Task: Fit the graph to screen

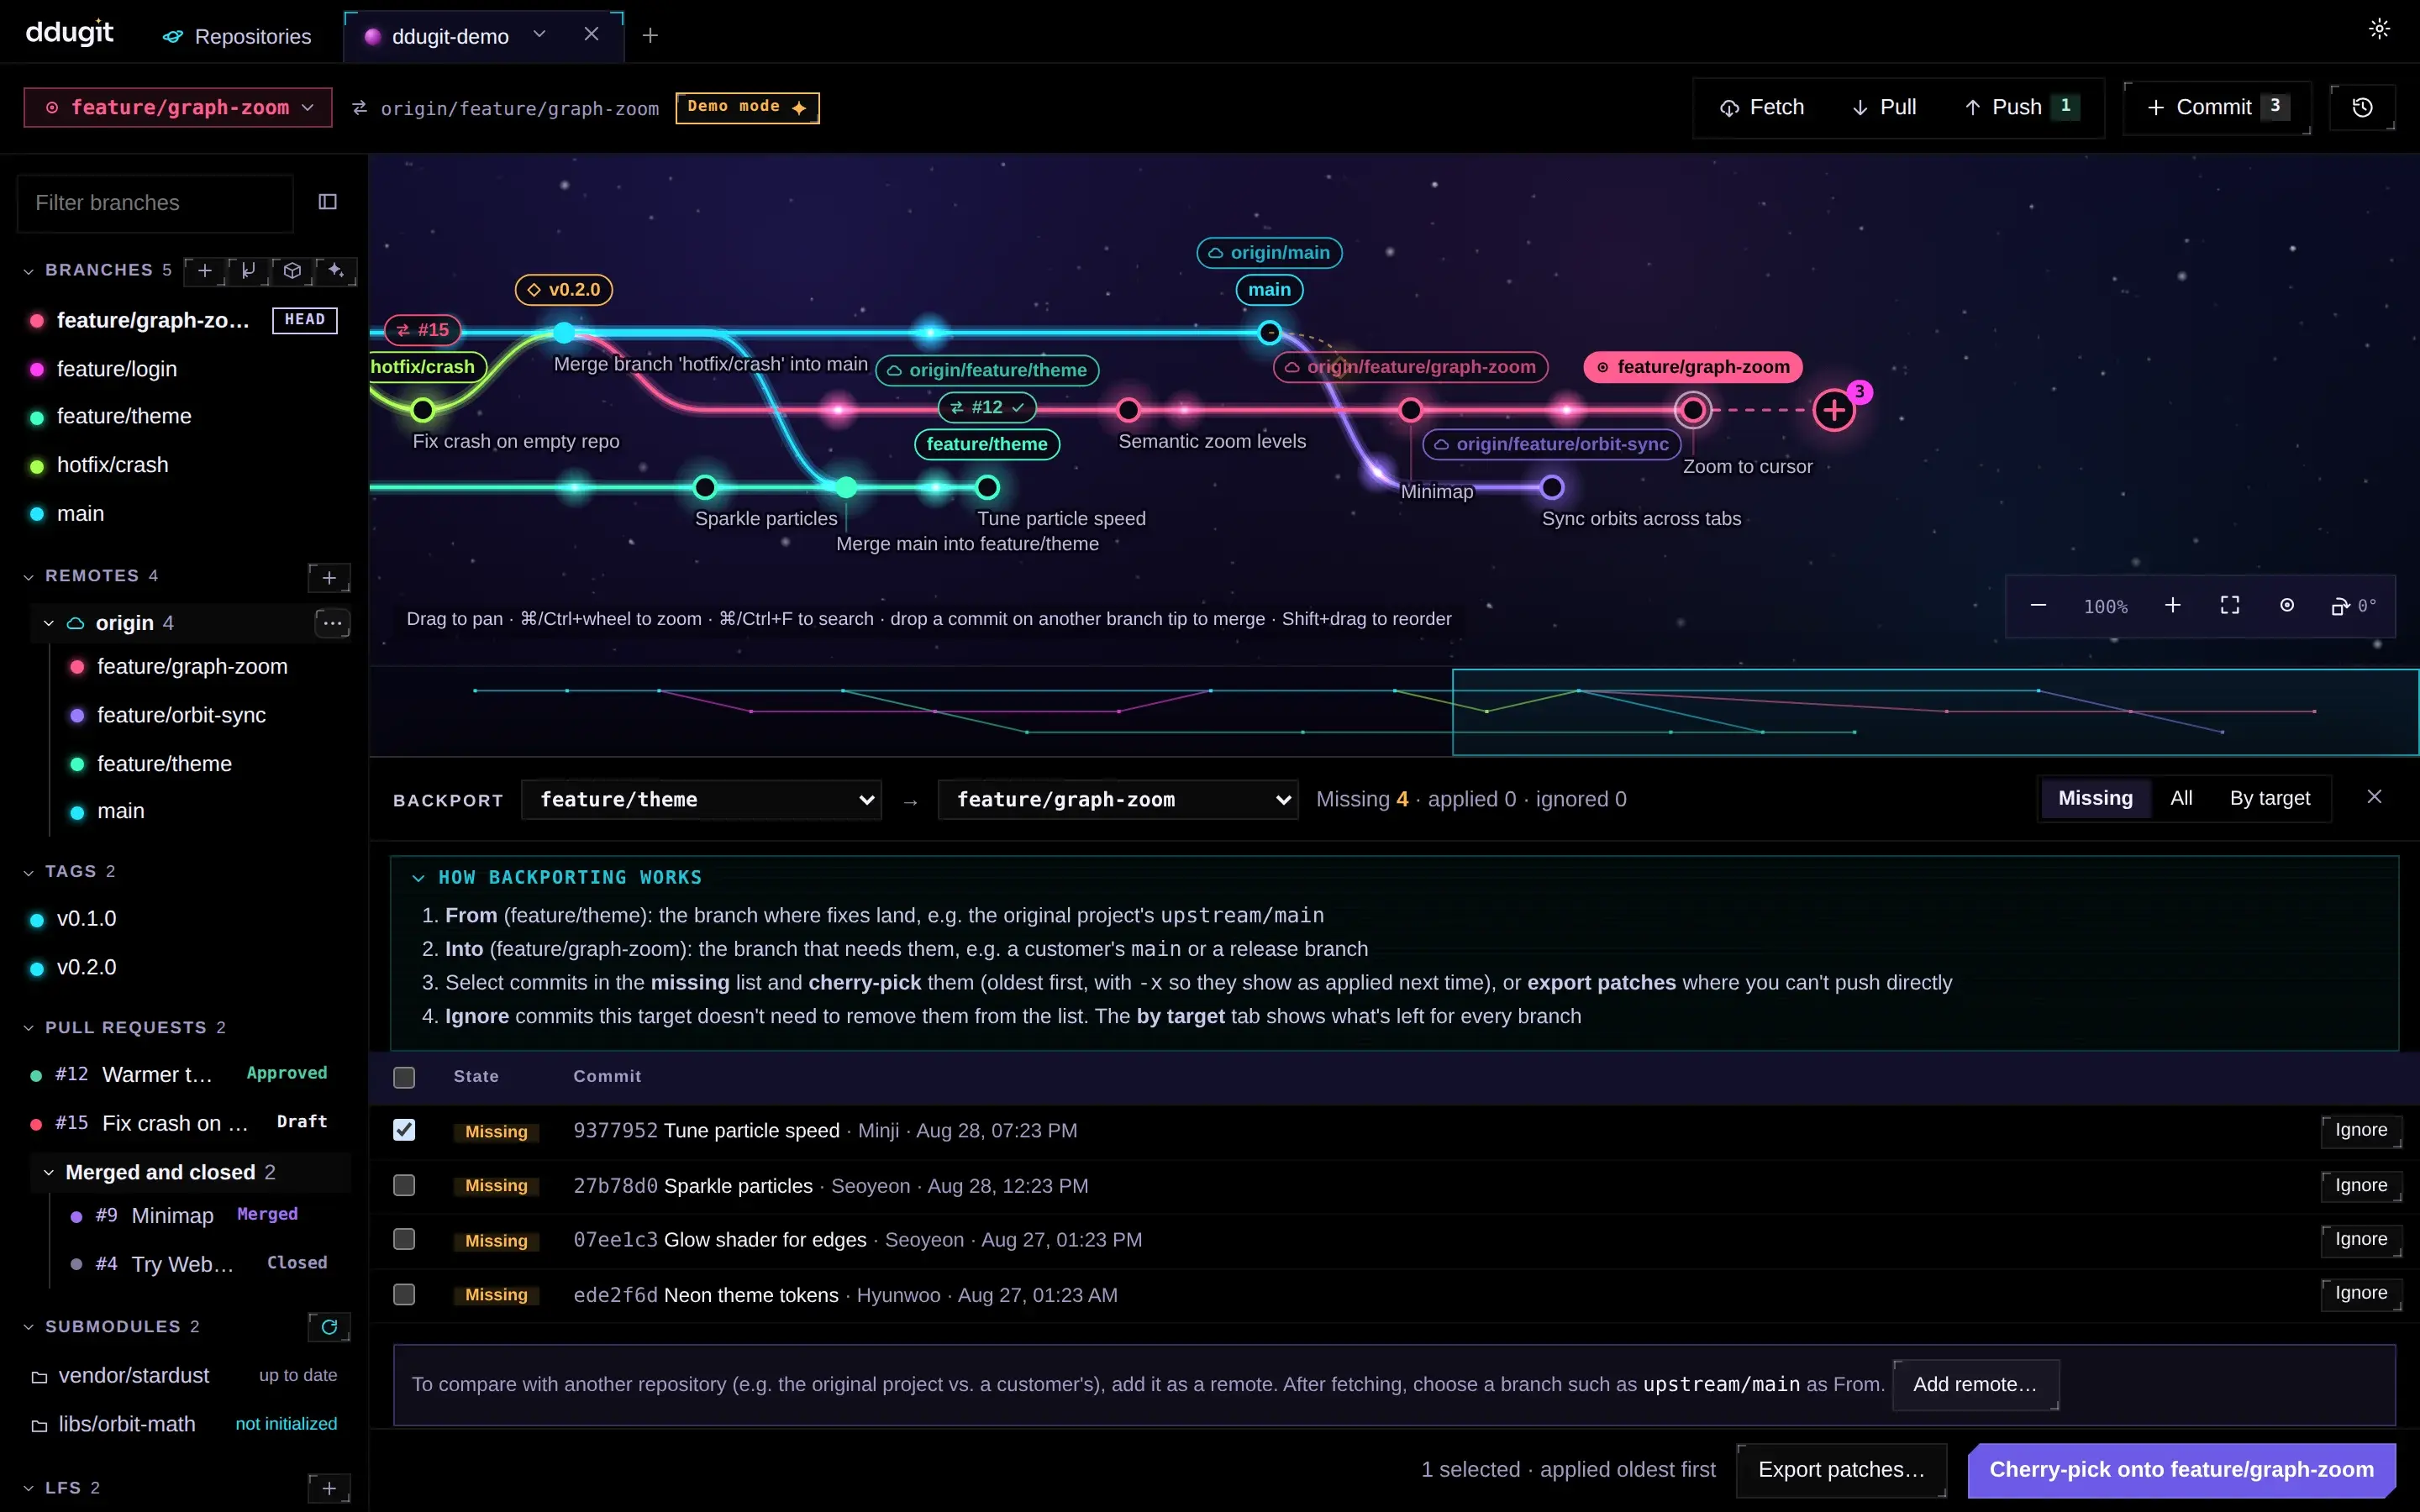Action: point(2230,606)
